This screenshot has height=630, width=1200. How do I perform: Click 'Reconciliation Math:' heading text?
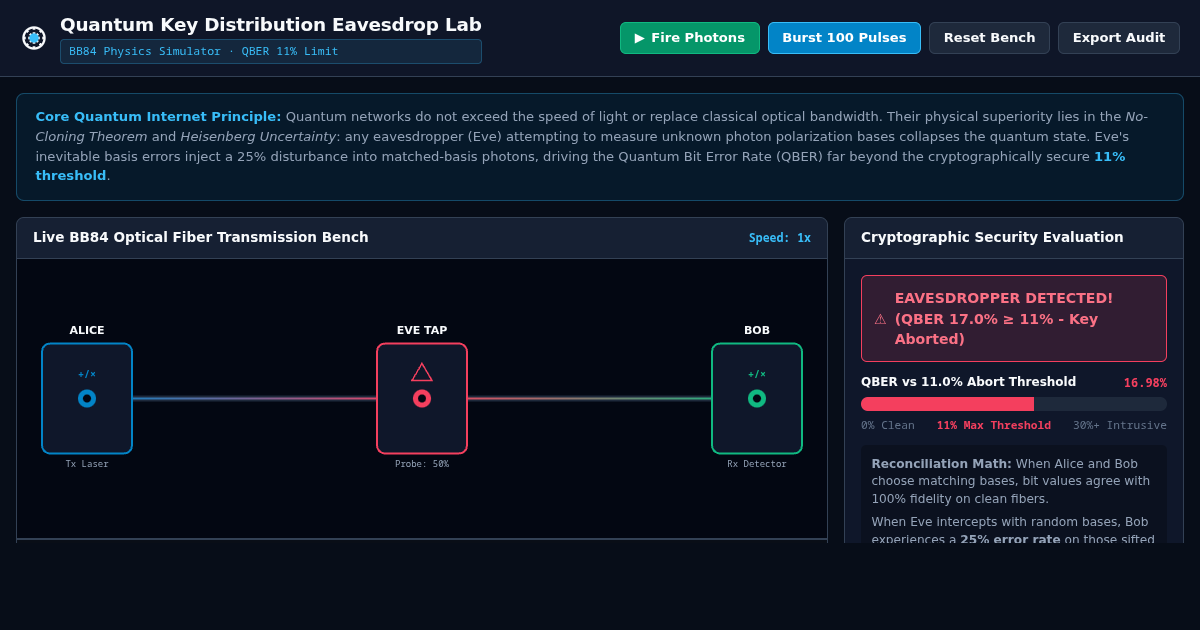[x=941, y=464]
